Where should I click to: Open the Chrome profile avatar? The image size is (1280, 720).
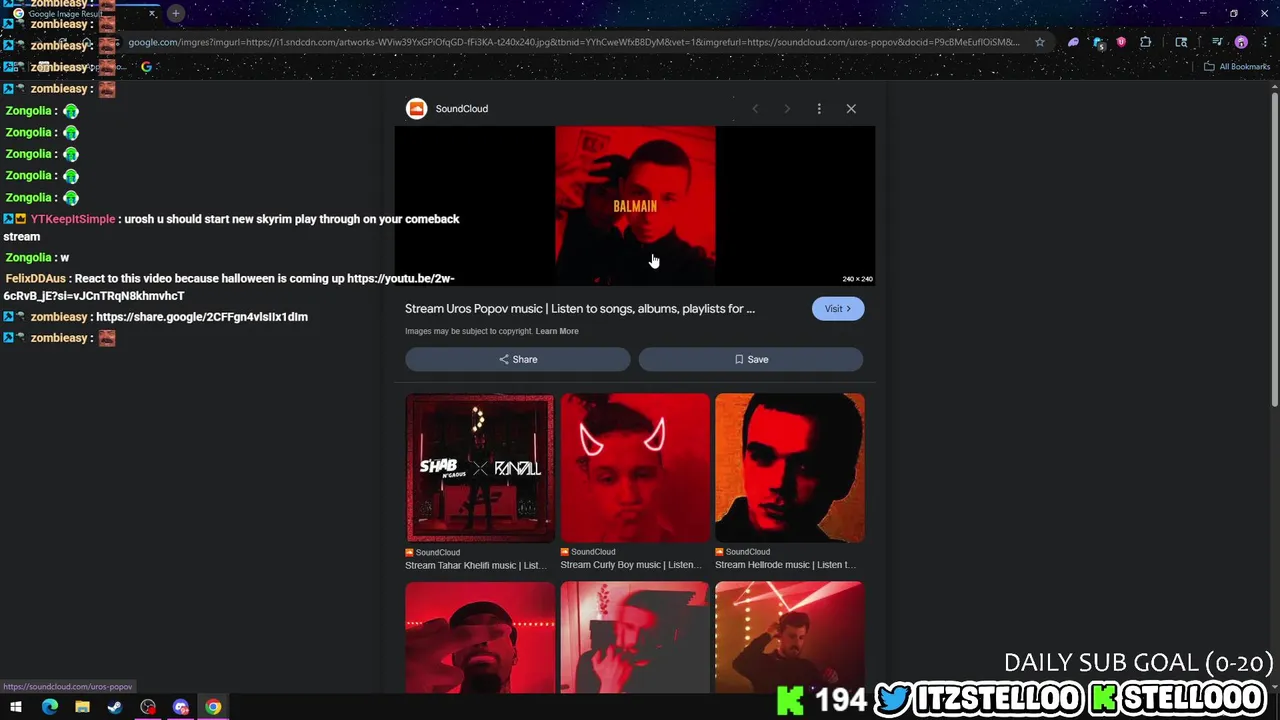(1241, 42)
